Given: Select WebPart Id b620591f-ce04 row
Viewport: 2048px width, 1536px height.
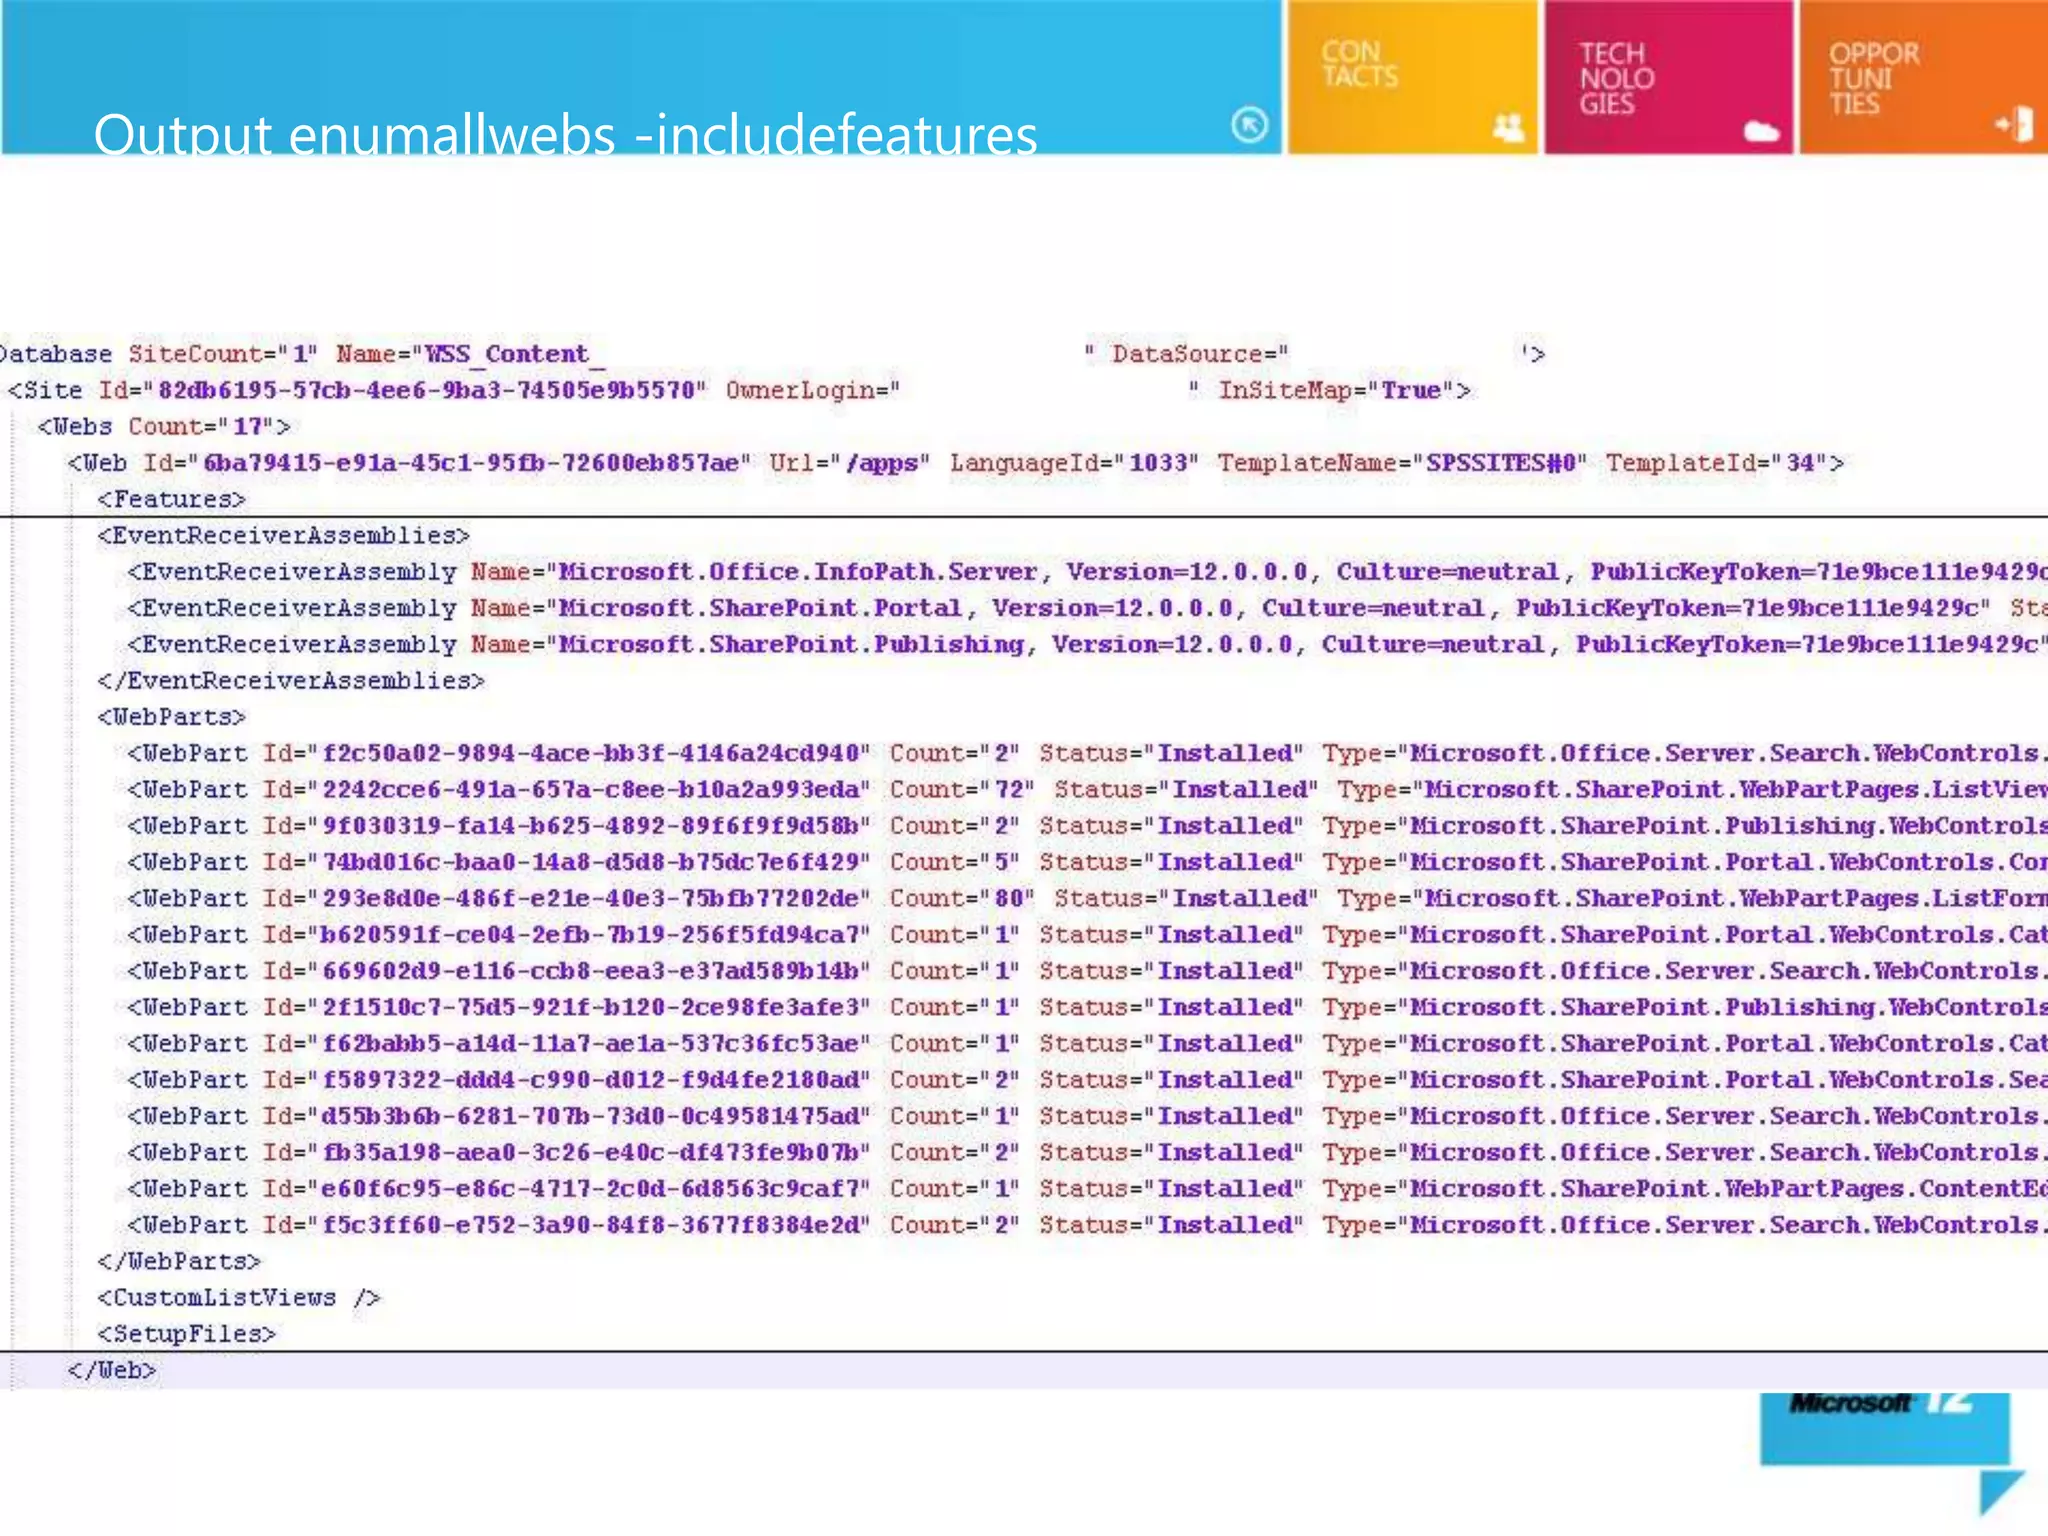Looking at the screenshot, I should tap(1087, 935).
